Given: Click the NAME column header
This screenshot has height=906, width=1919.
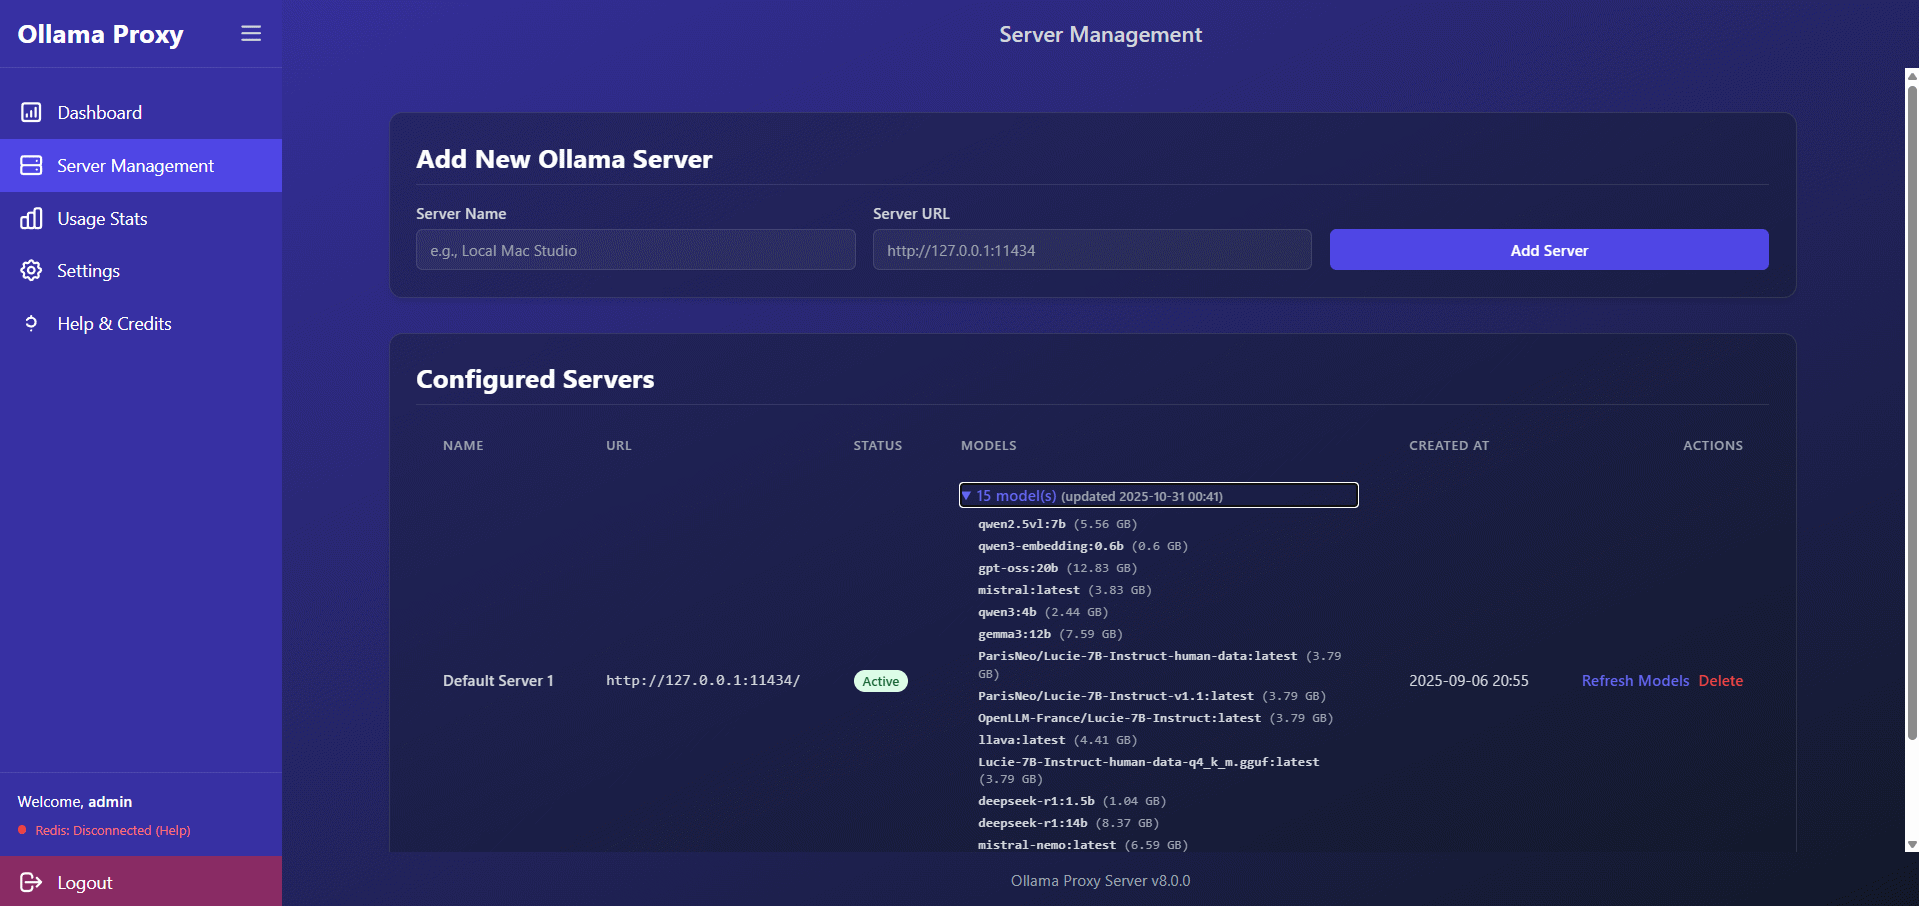Looking at the screenshot, I should [x=463, y=445].
